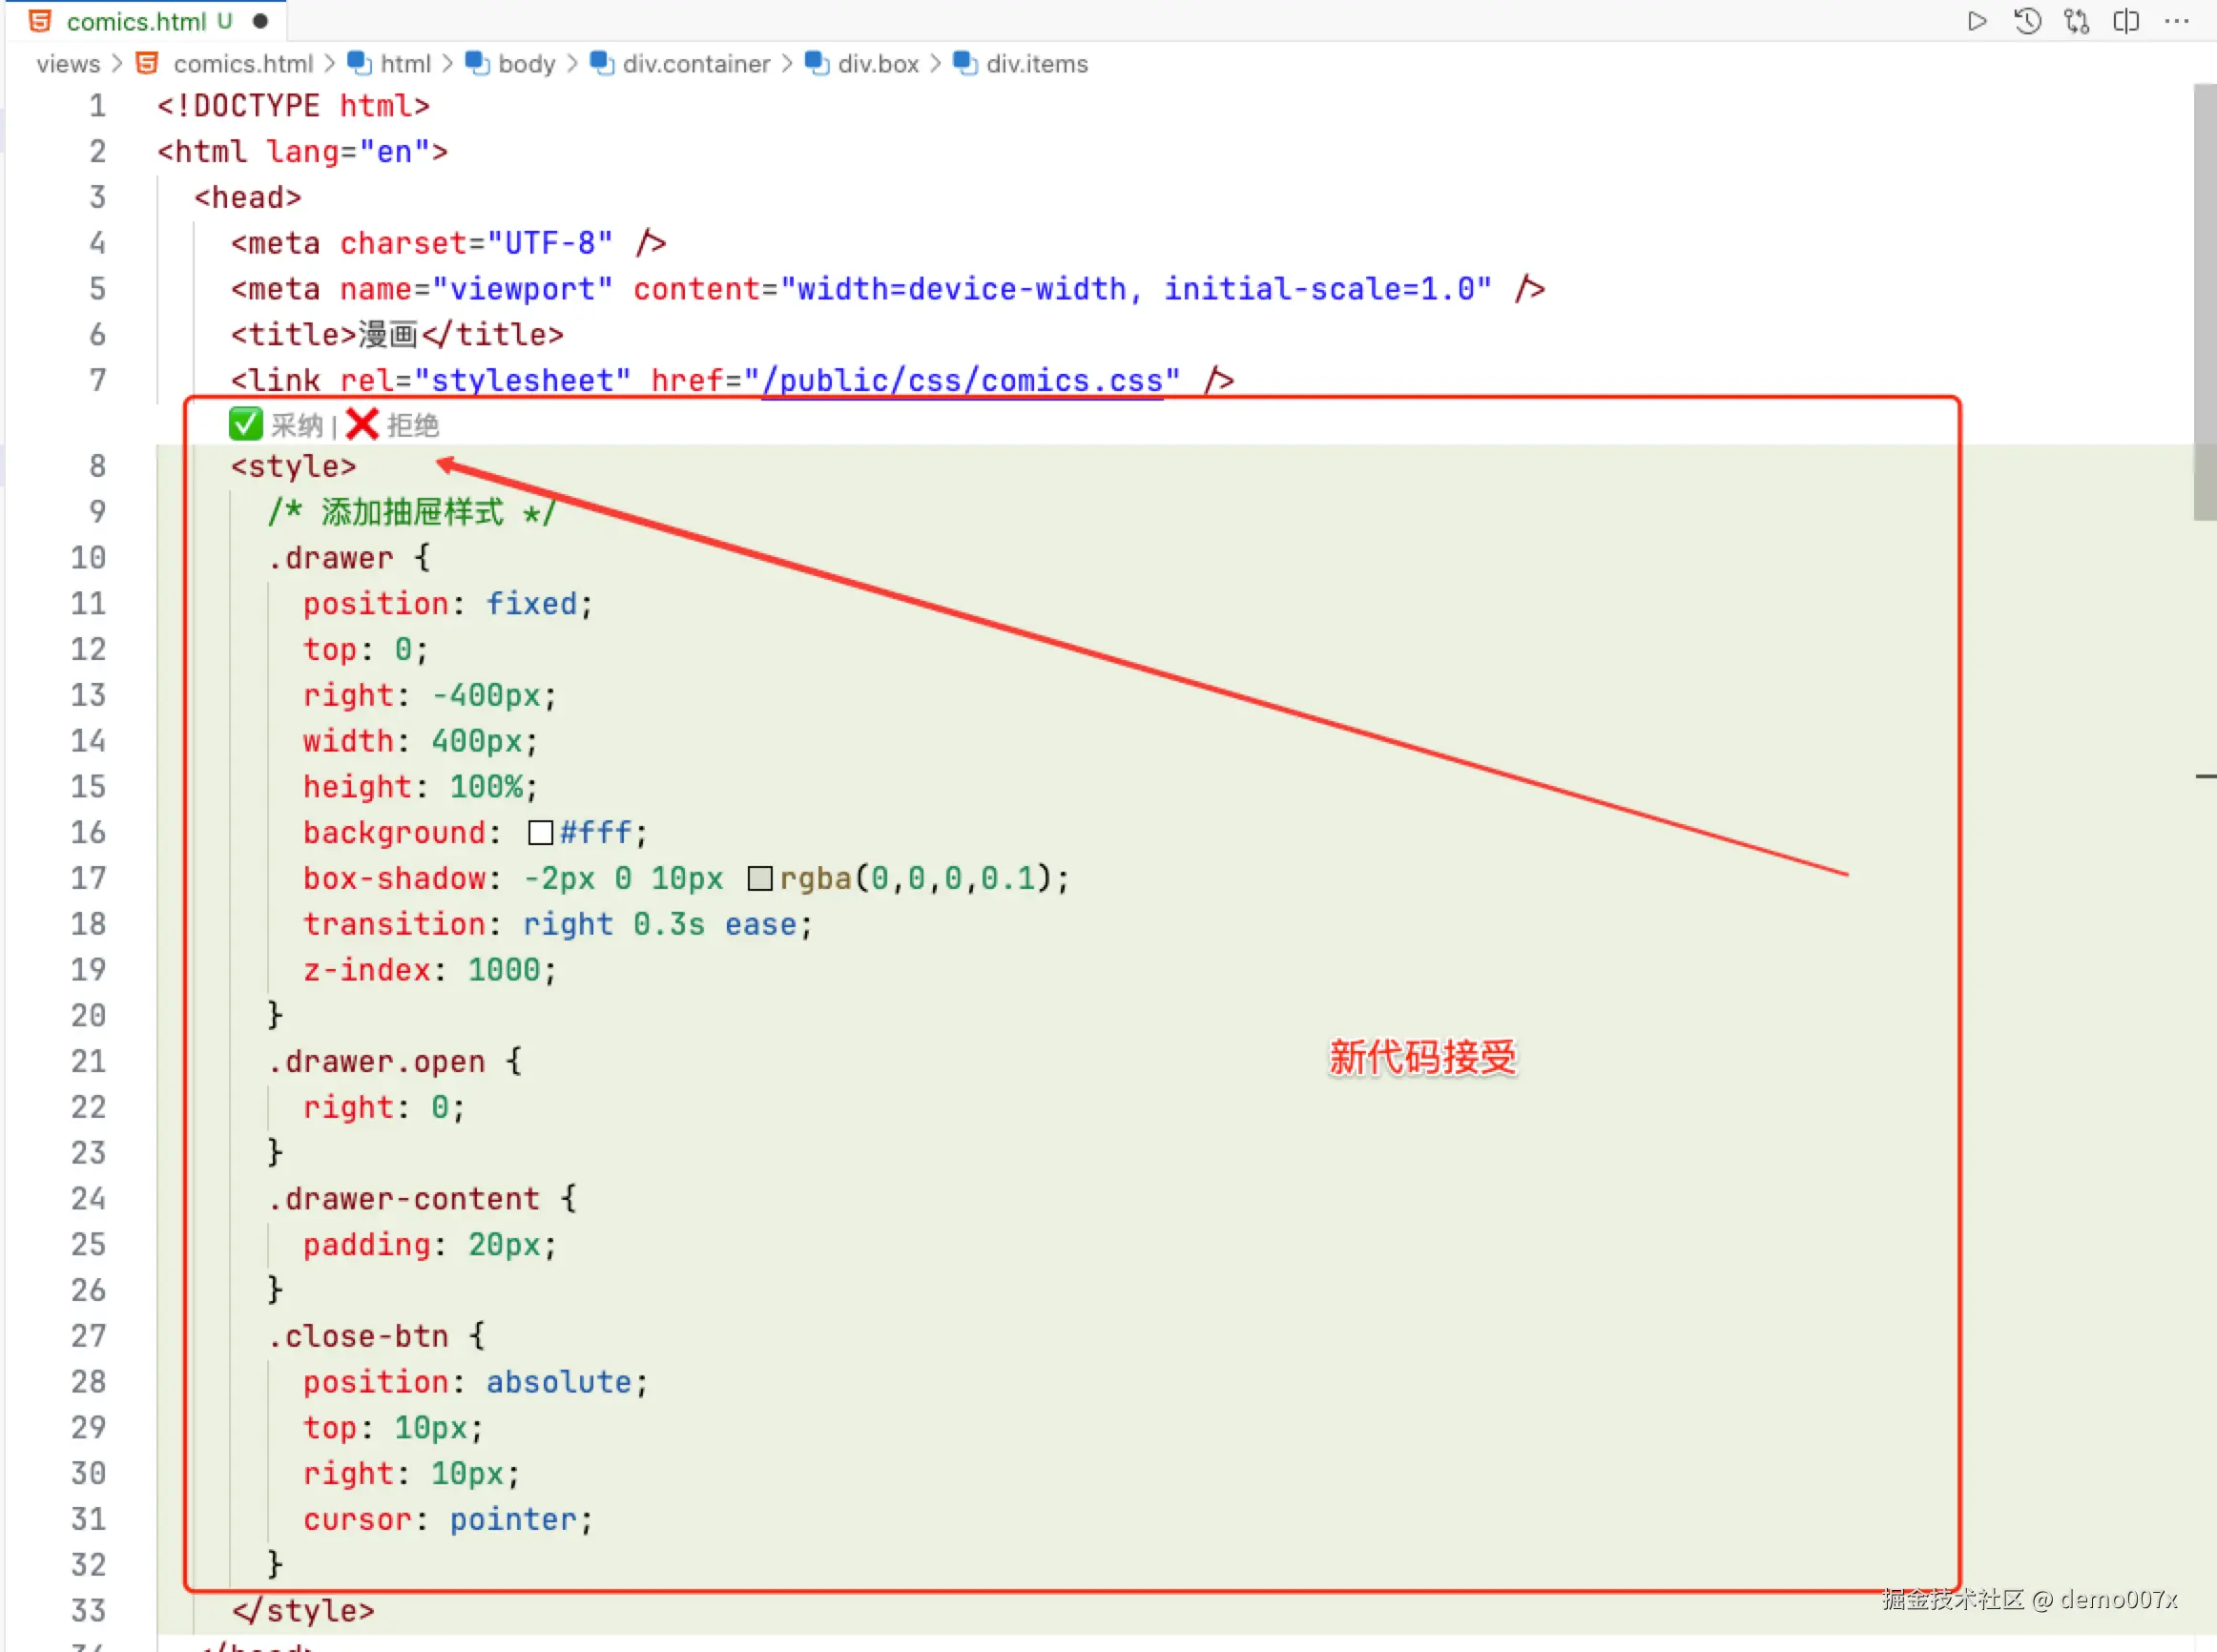Click the open changes compare icon
2217x1652 pixels.
point(2076,20)
